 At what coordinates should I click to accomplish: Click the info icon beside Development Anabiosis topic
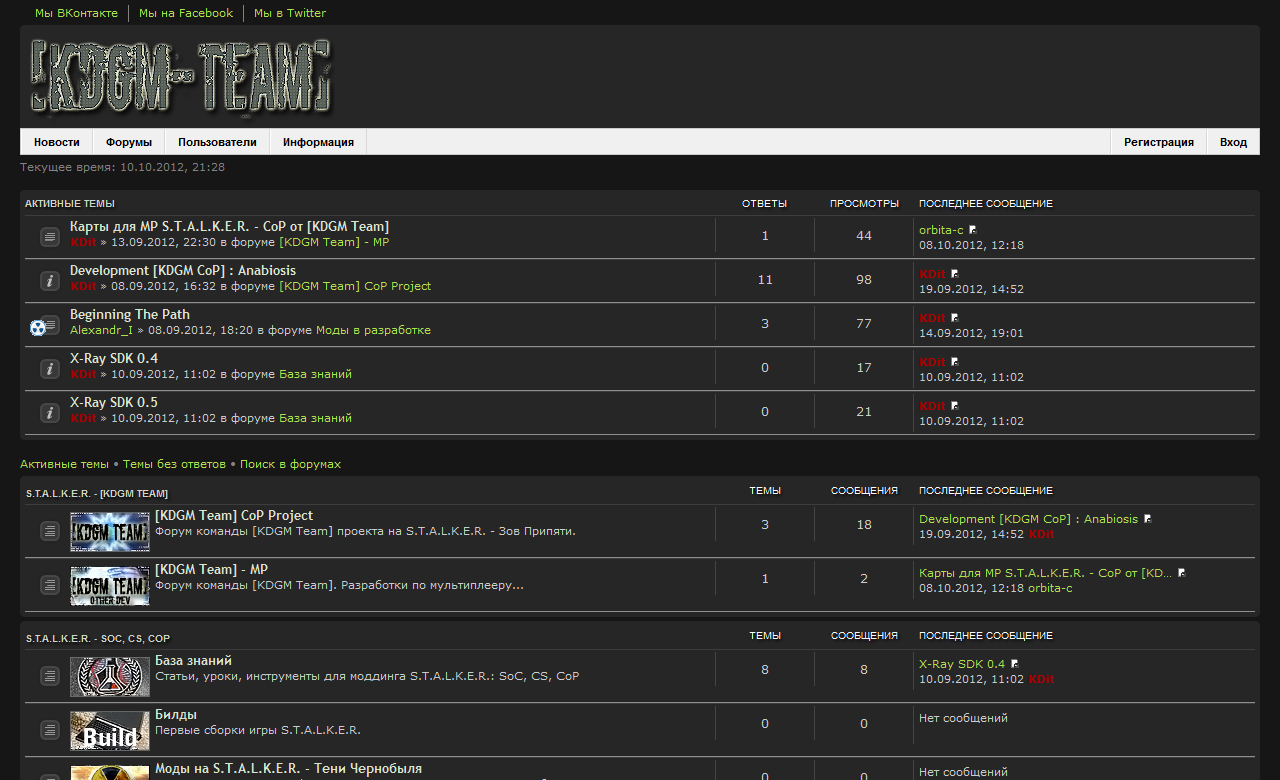49,281
